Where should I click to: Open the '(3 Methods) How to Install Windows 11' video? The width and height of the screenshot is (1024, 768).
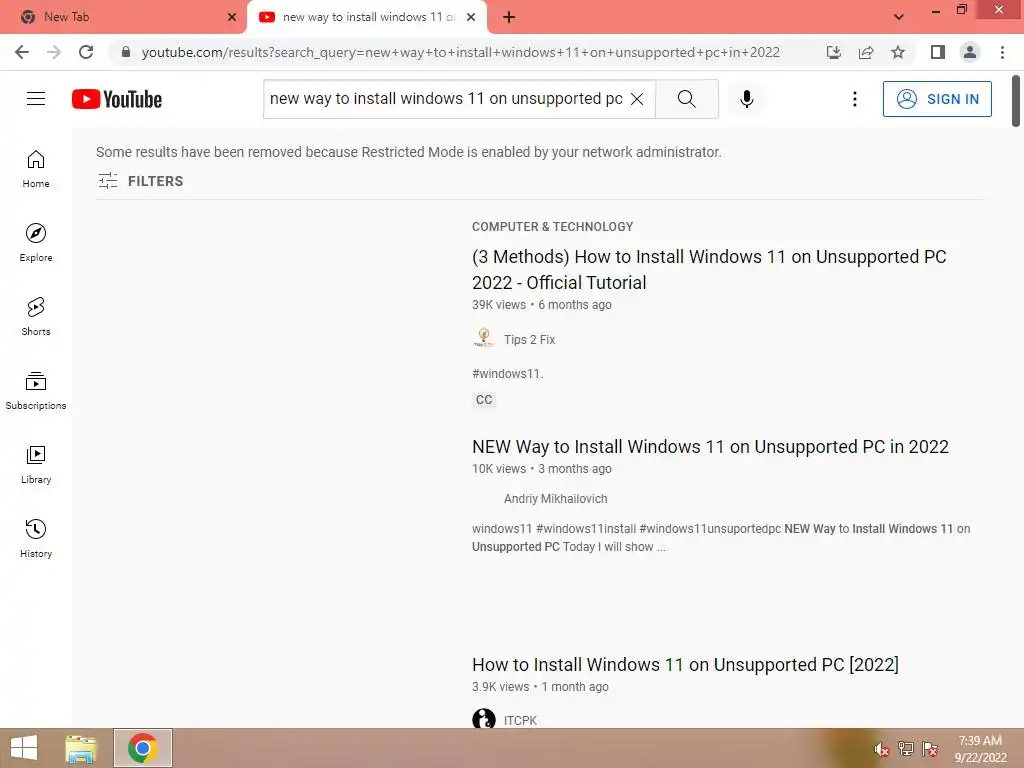709,270
